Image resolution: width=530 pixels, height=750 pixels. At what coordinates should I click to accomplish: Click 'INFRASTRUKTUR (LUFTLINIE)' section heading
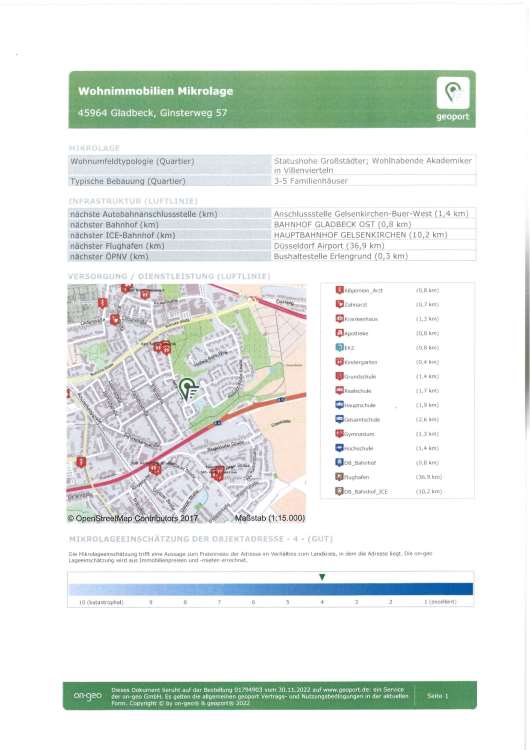point(133,201)
